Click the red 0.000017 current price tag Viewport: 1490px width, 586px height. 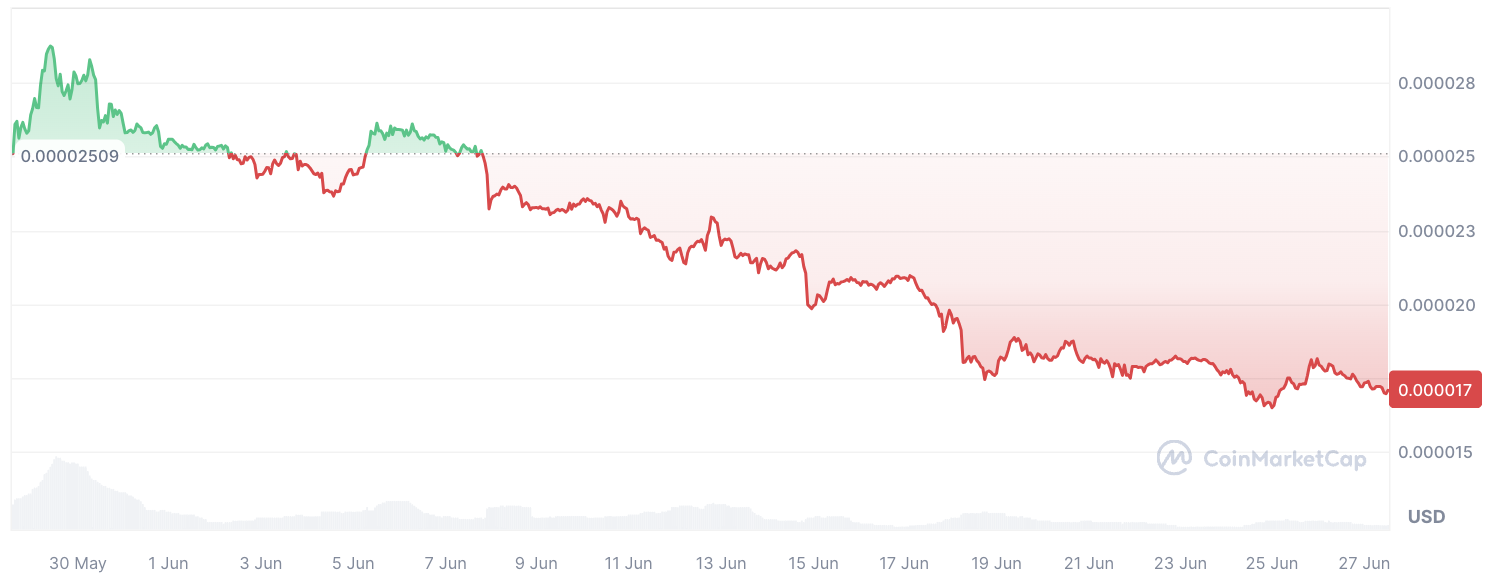[1435, 389]
